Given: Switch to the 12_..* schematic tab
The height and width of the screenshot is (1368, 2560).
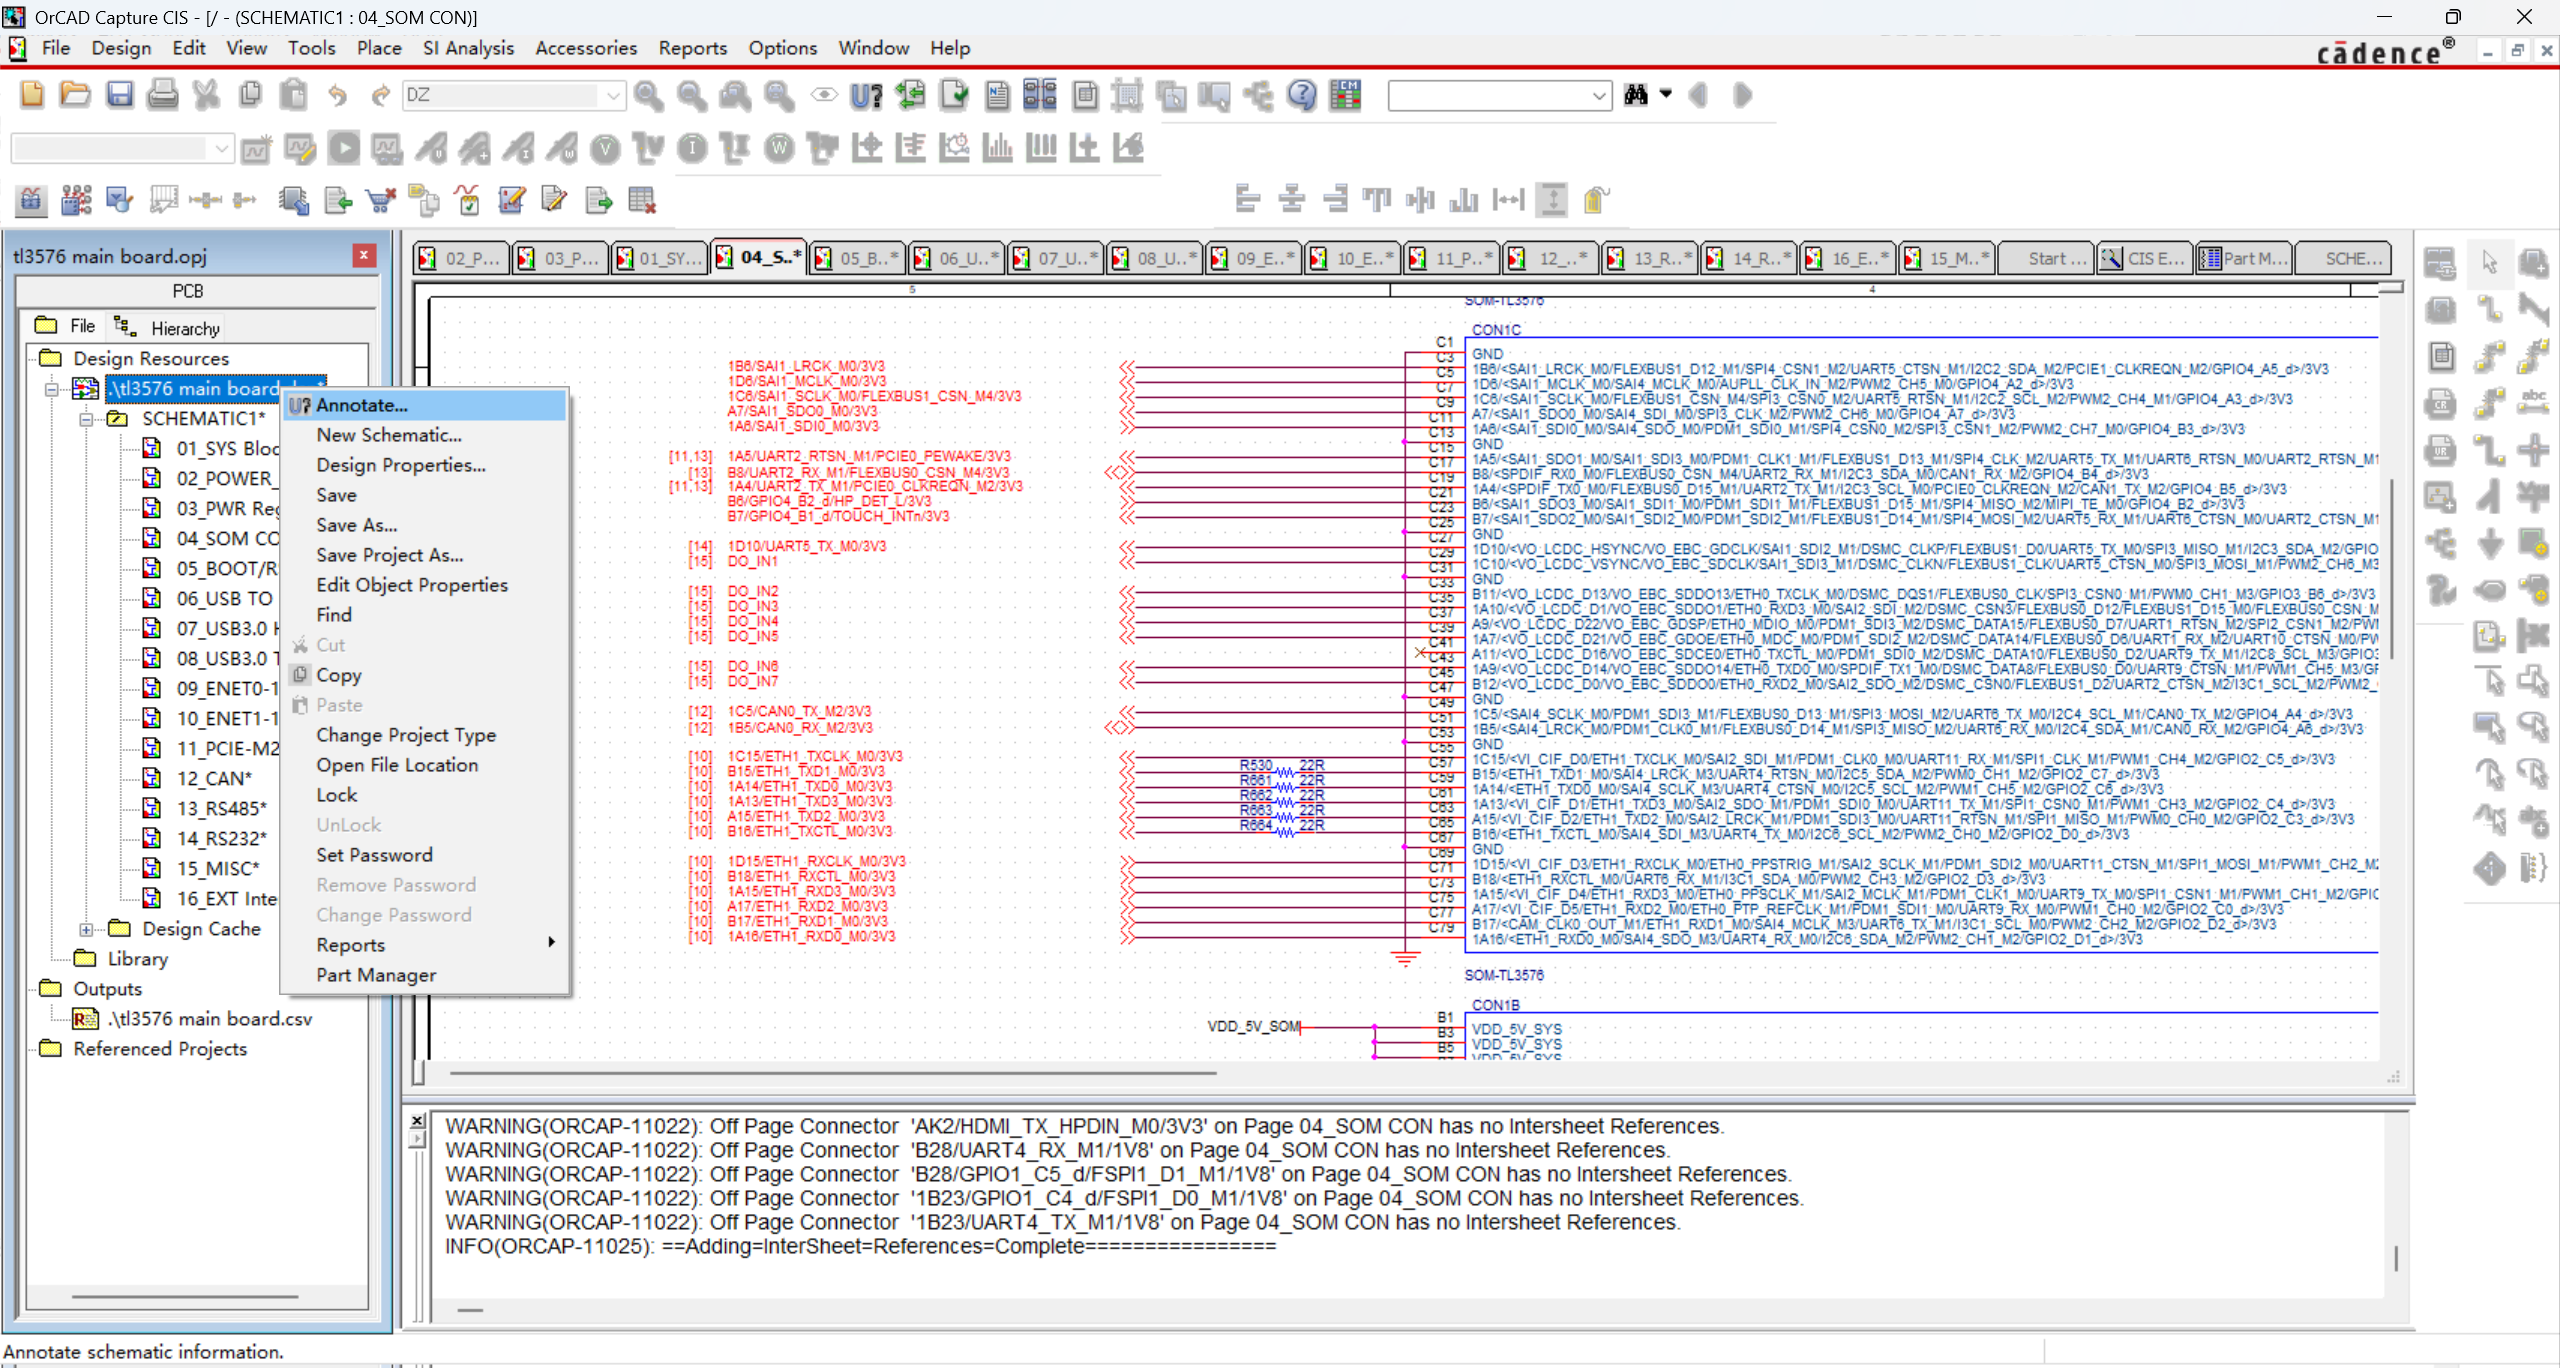Looking at the screenshot, I should 1550,259.
